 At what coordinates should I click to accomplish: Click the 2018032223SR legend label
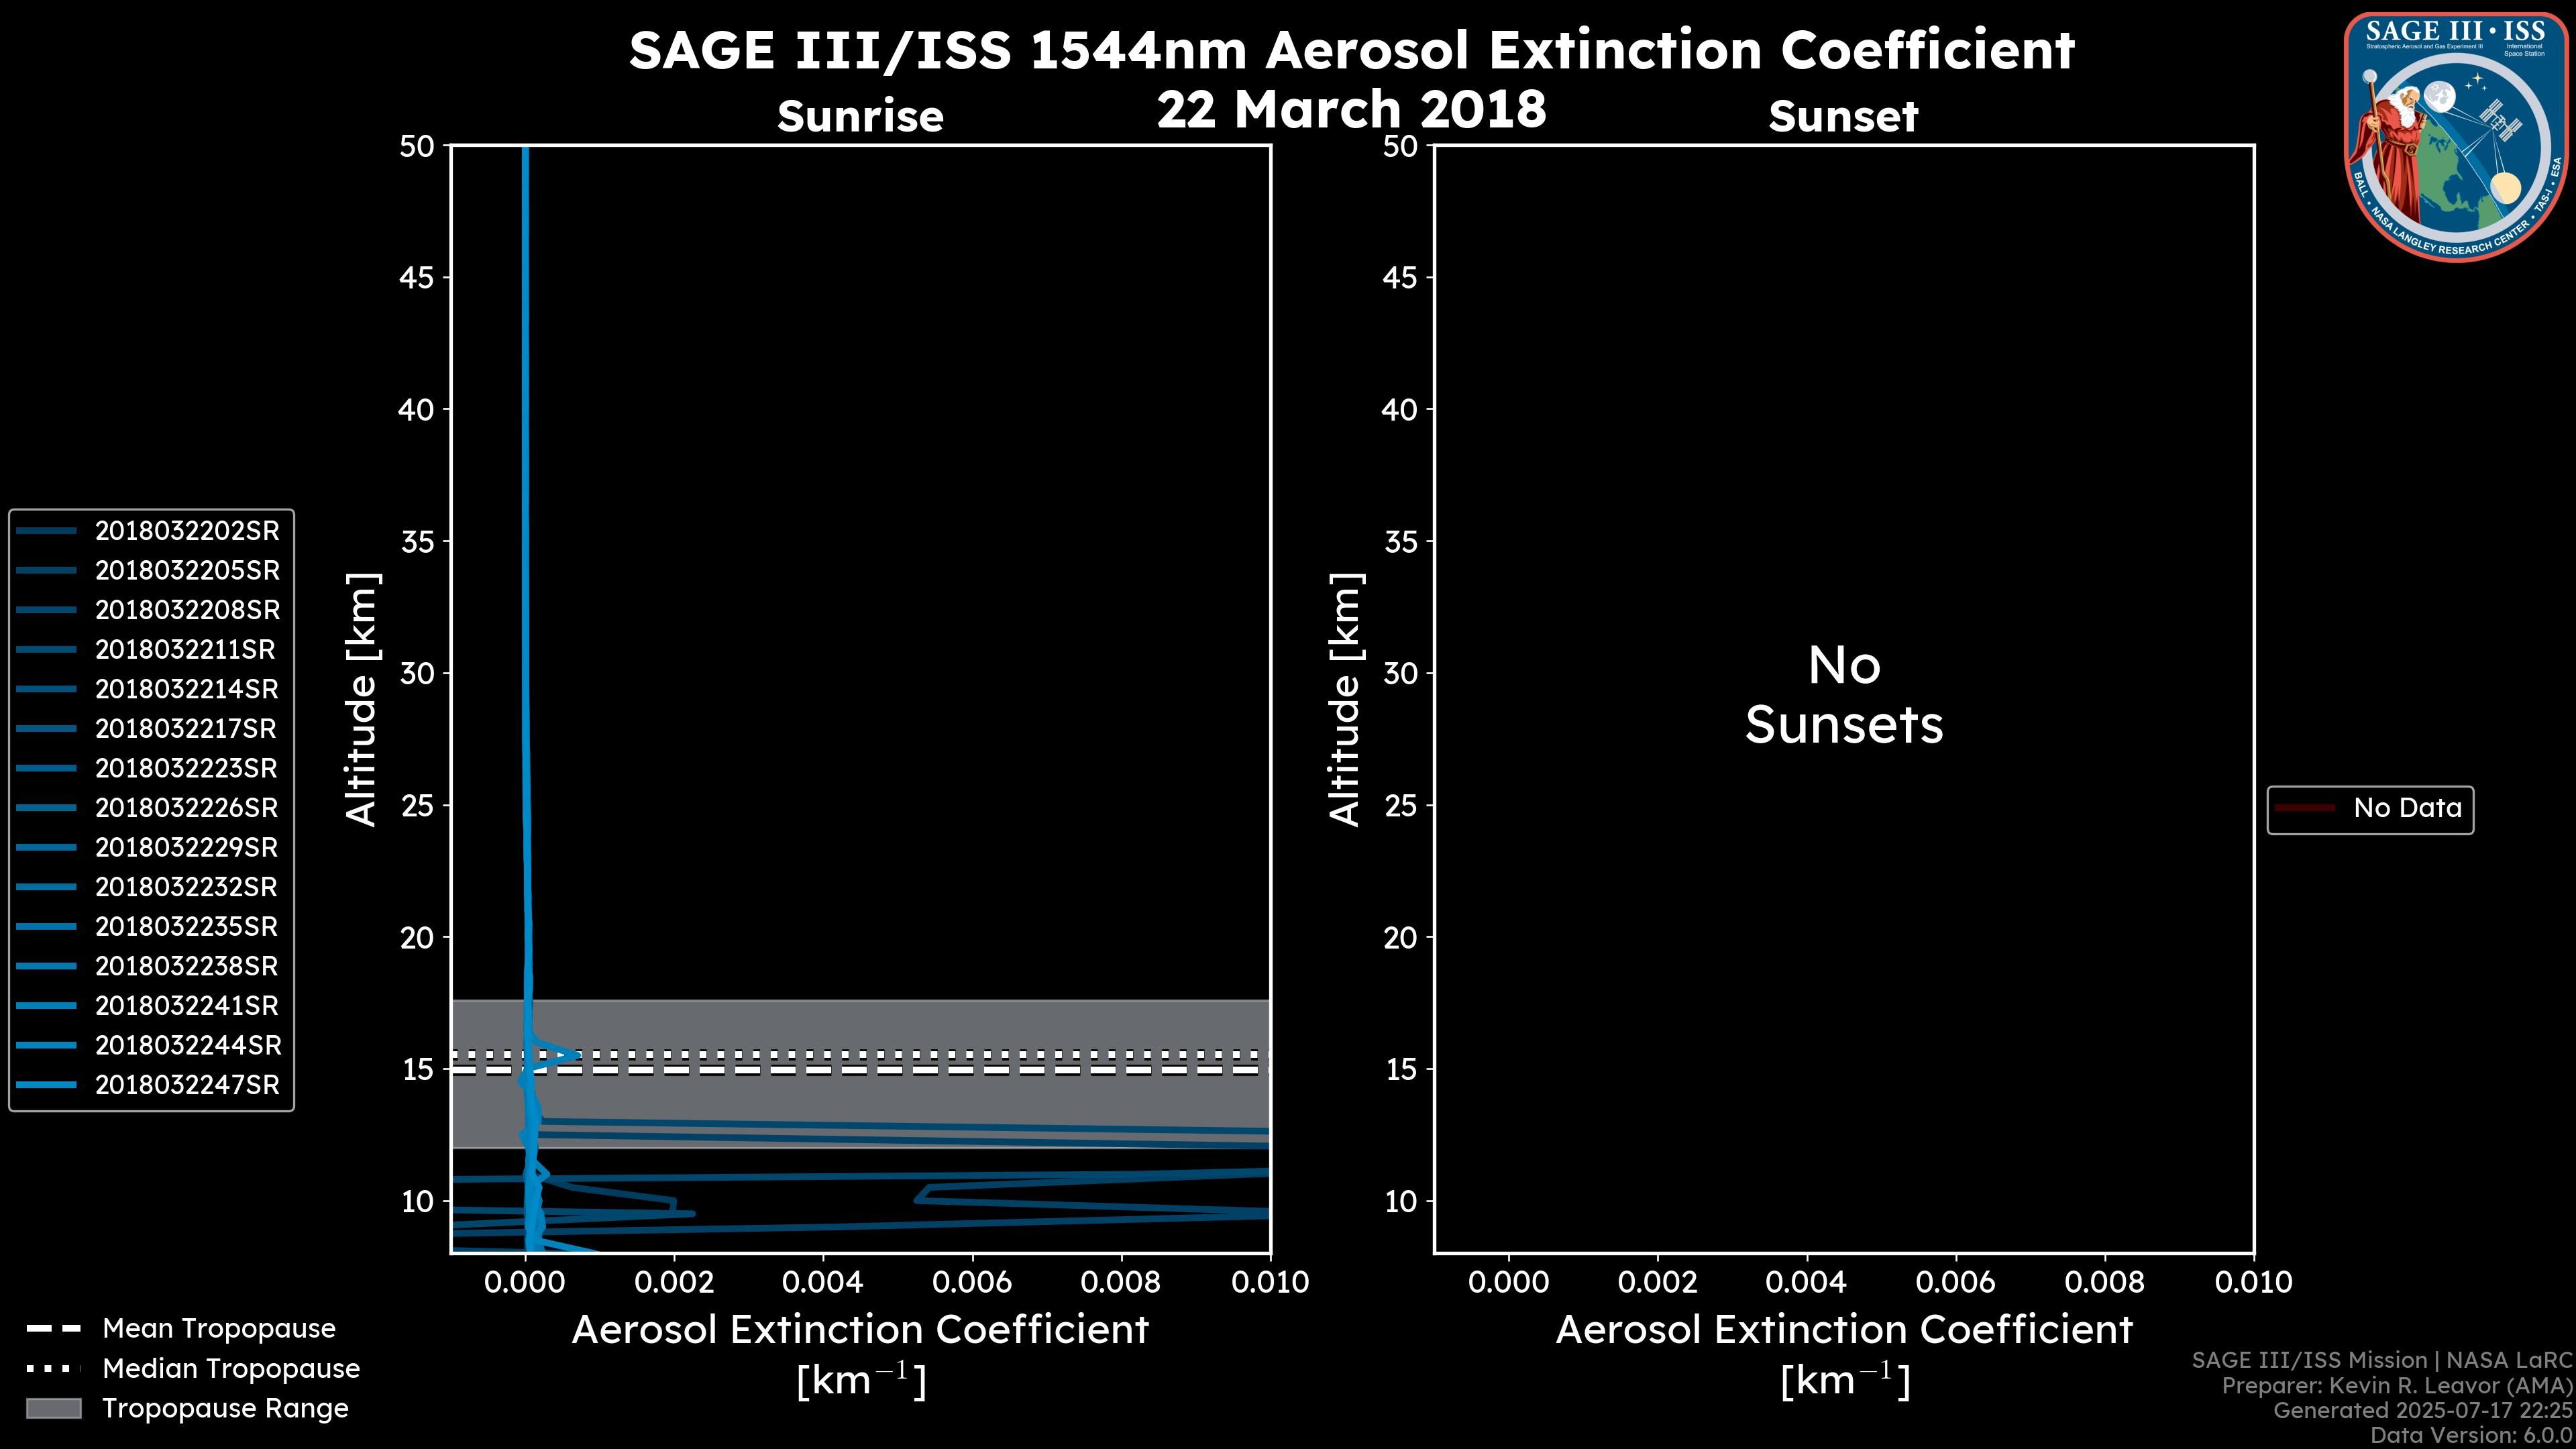pos(186,768)
